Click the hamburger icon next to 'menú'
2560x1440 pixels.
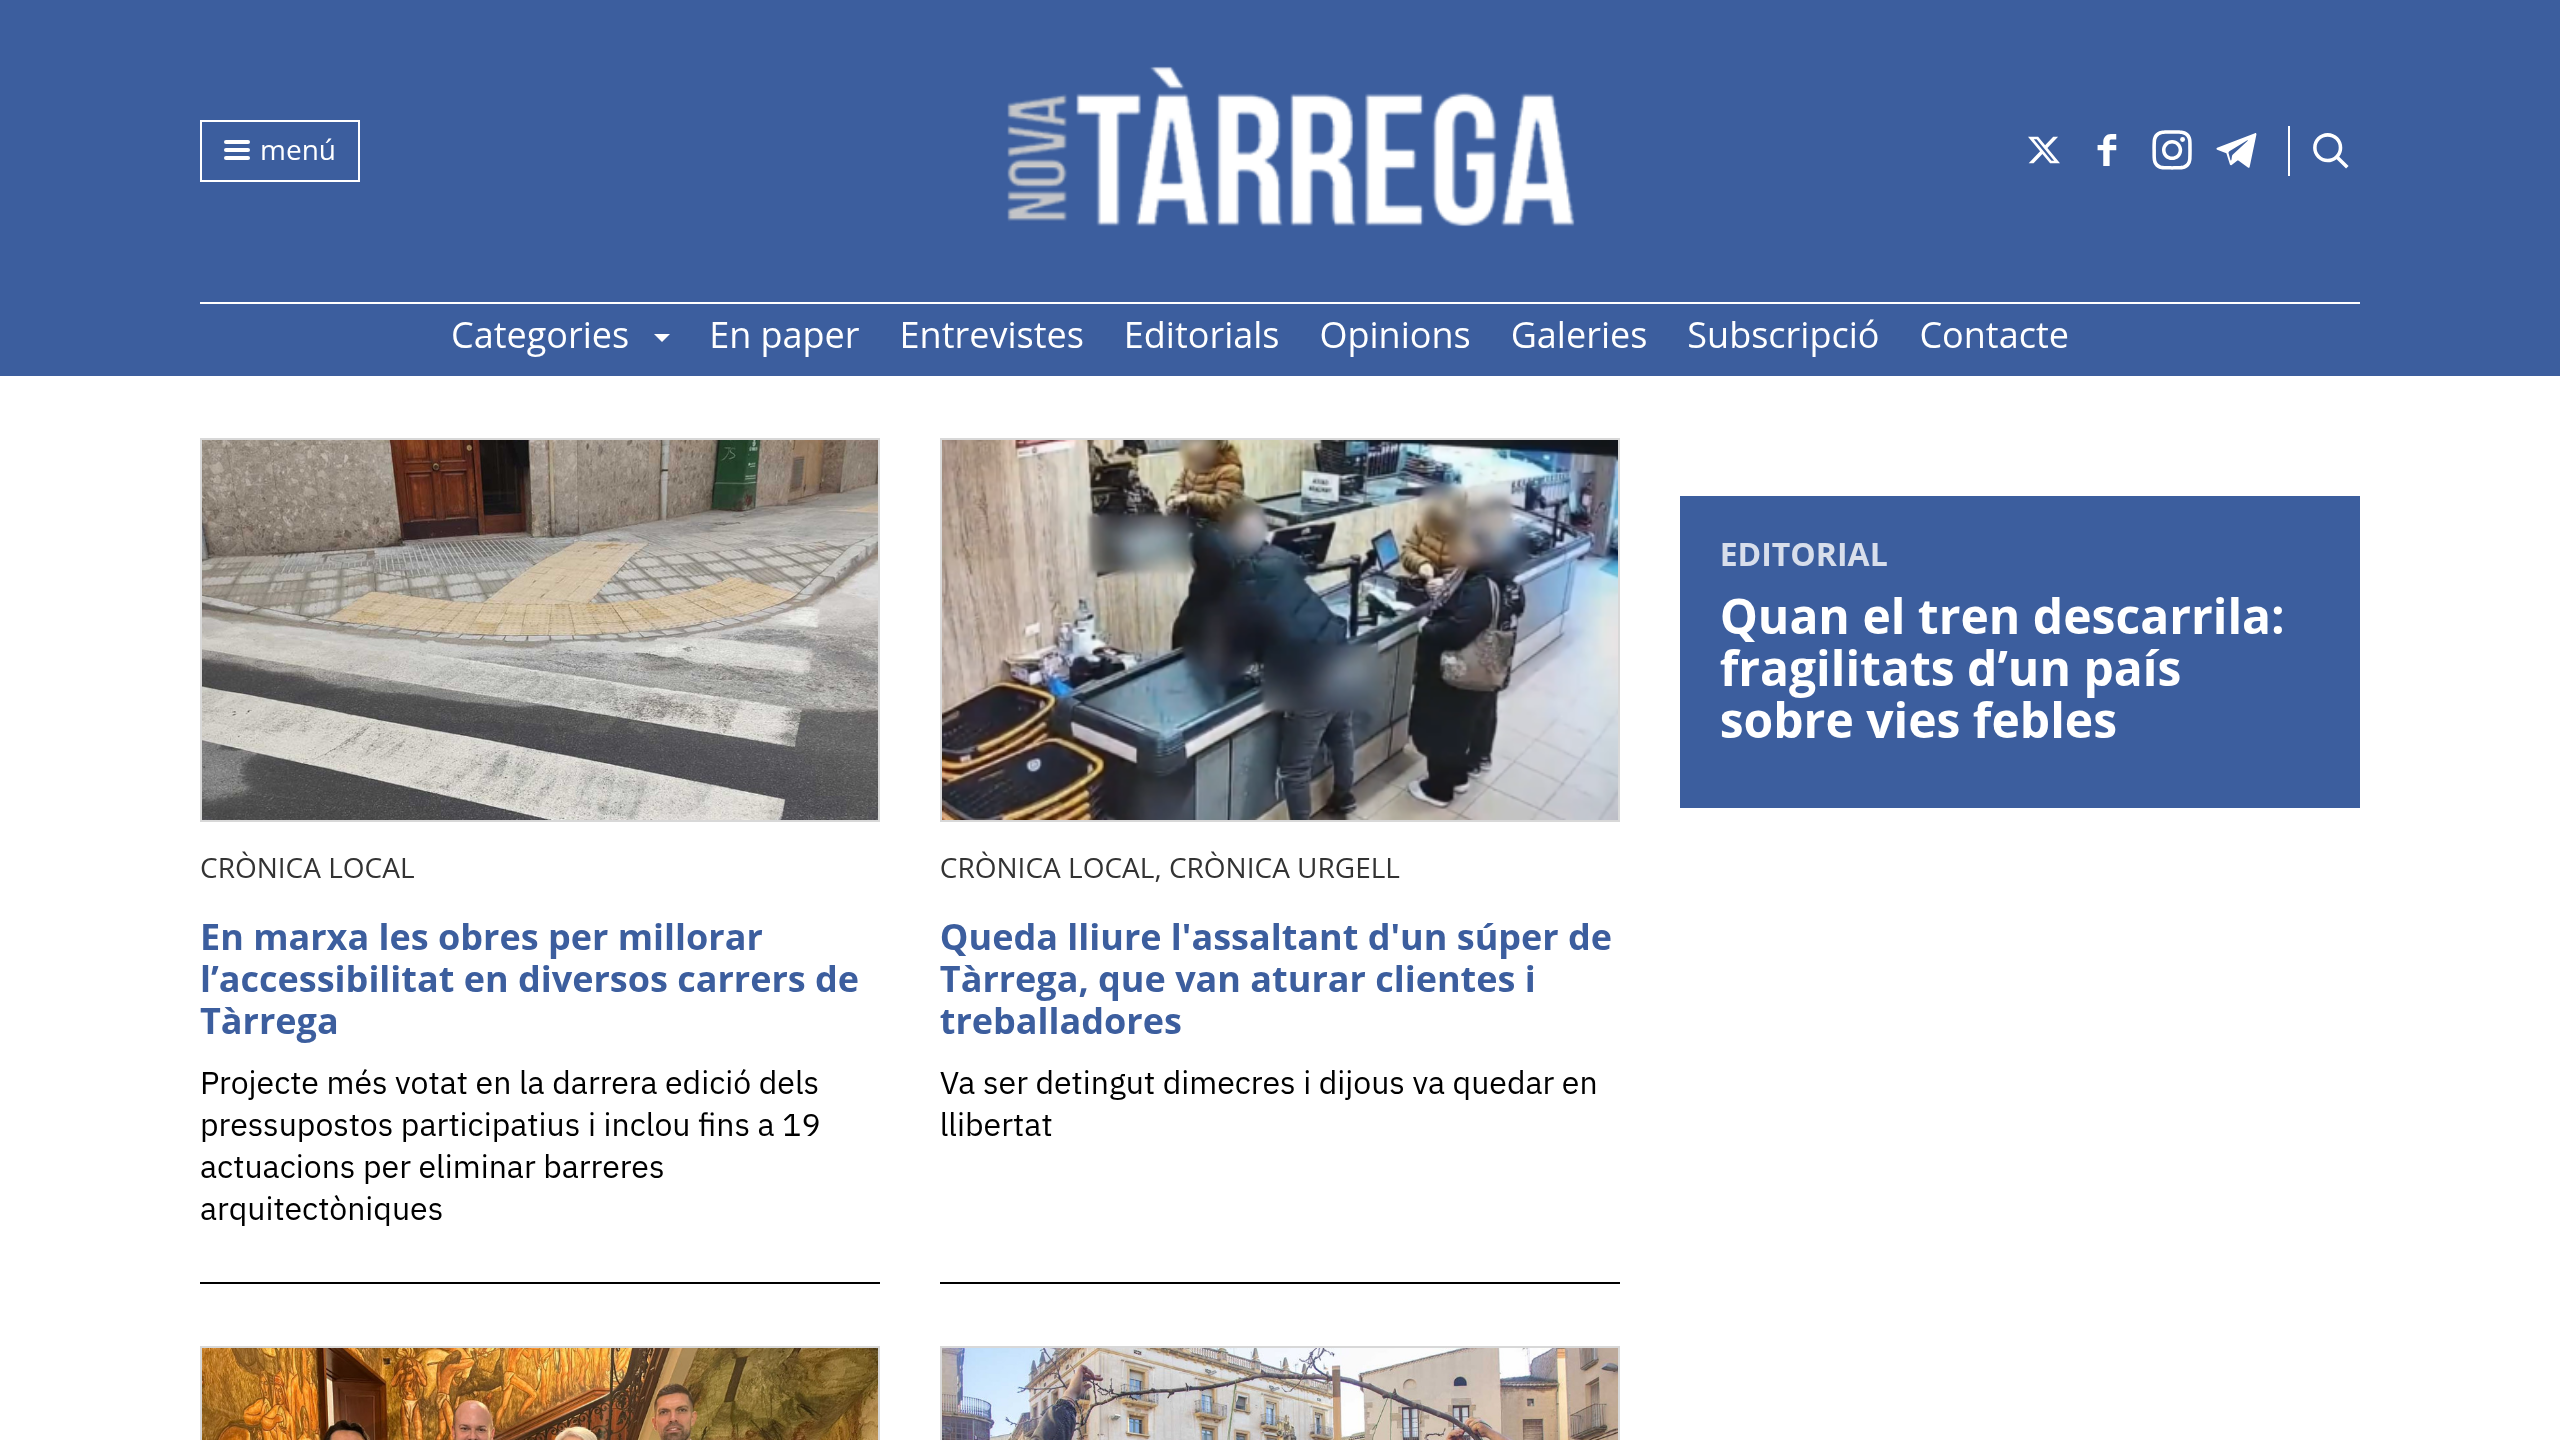point(236,150)
